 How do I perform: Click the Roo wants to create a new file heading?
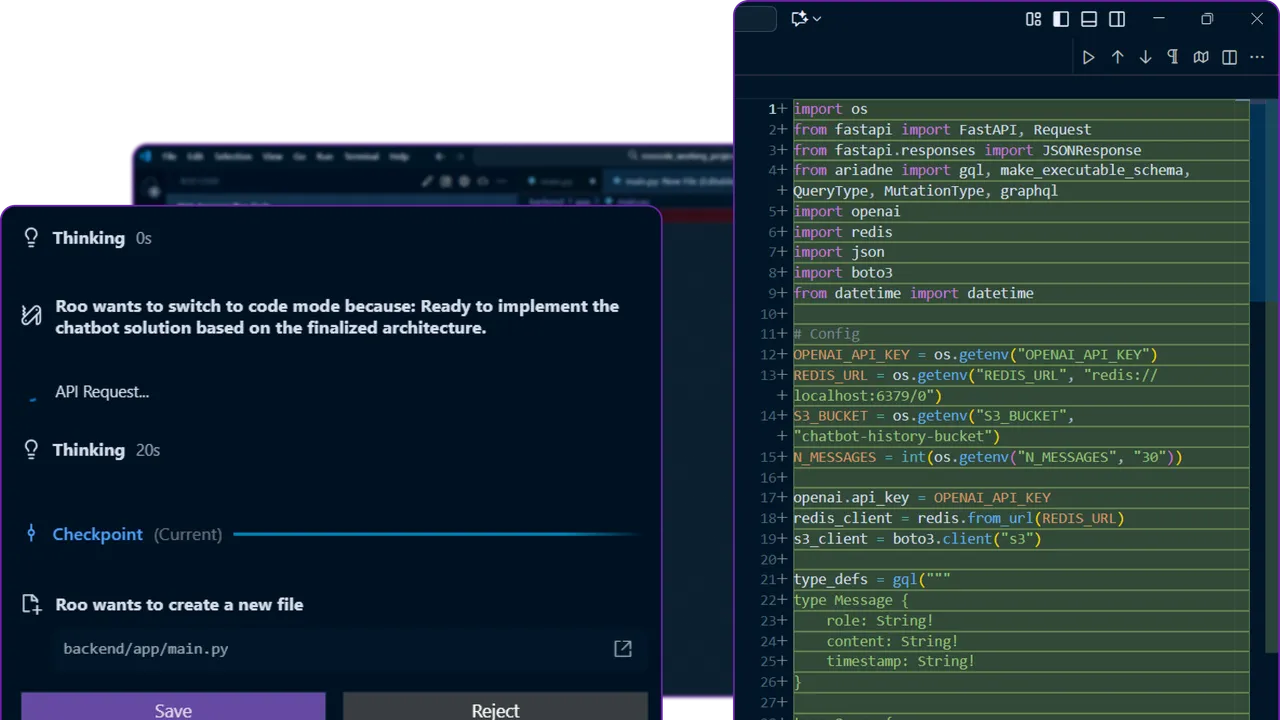click(179, 604)
